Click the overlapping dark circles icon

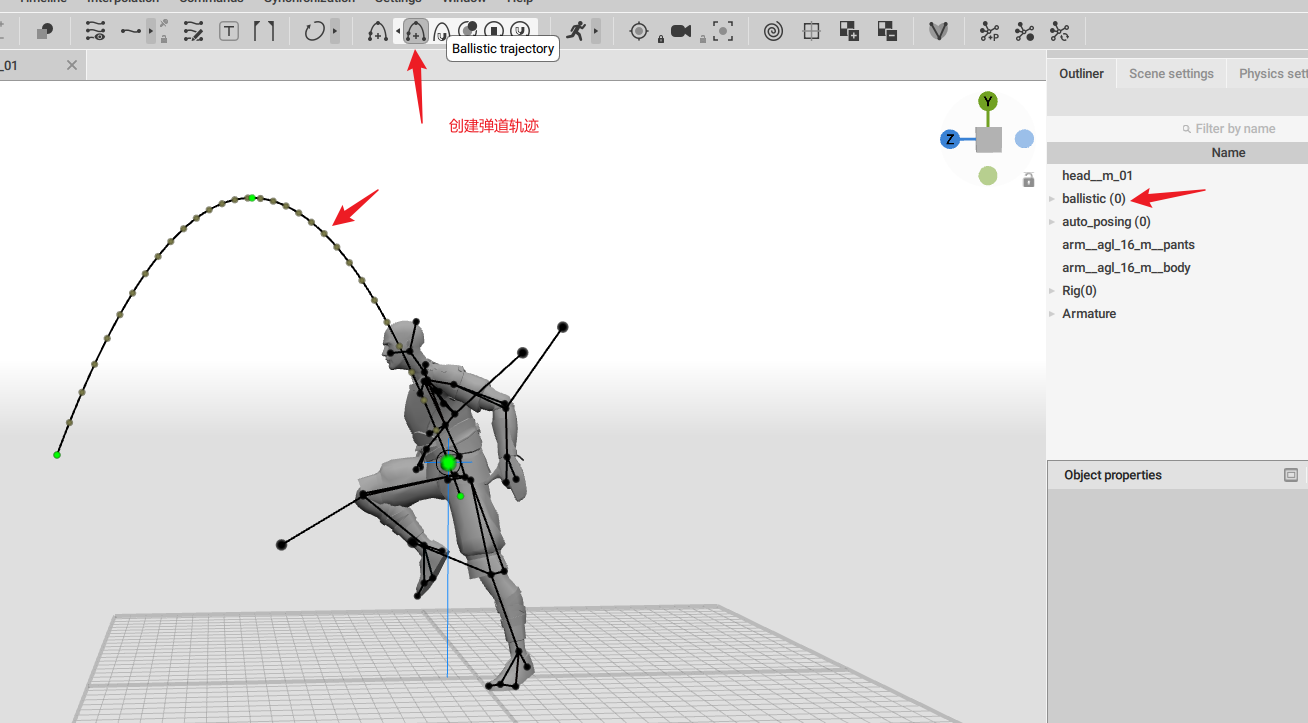click(467, 31)
